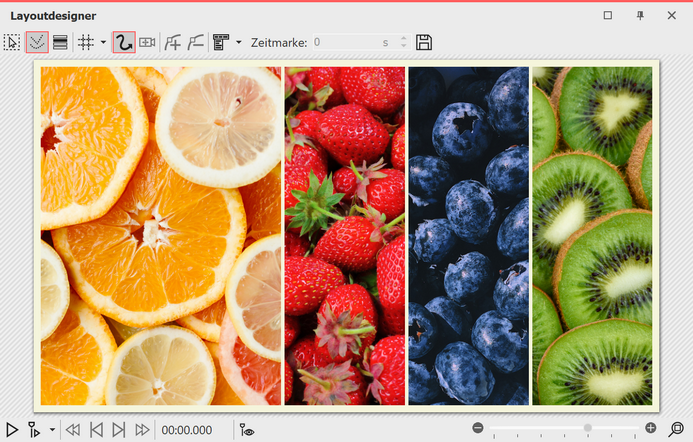Toggle the preview eye icon
The width and height of the screenshot is (693, 442).
point(248,430)
